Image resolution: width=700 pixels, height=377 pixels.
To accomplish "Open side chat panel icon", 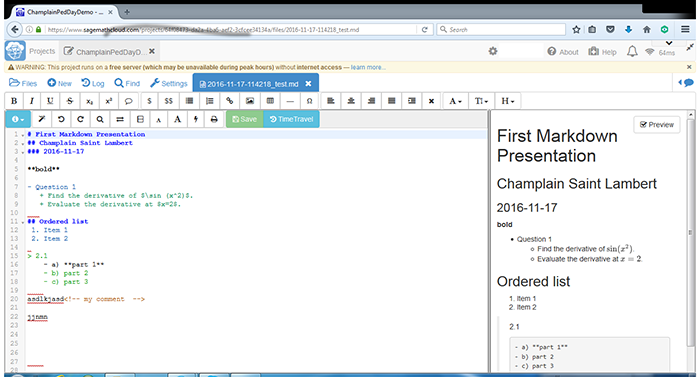I will tap(686, 83).
